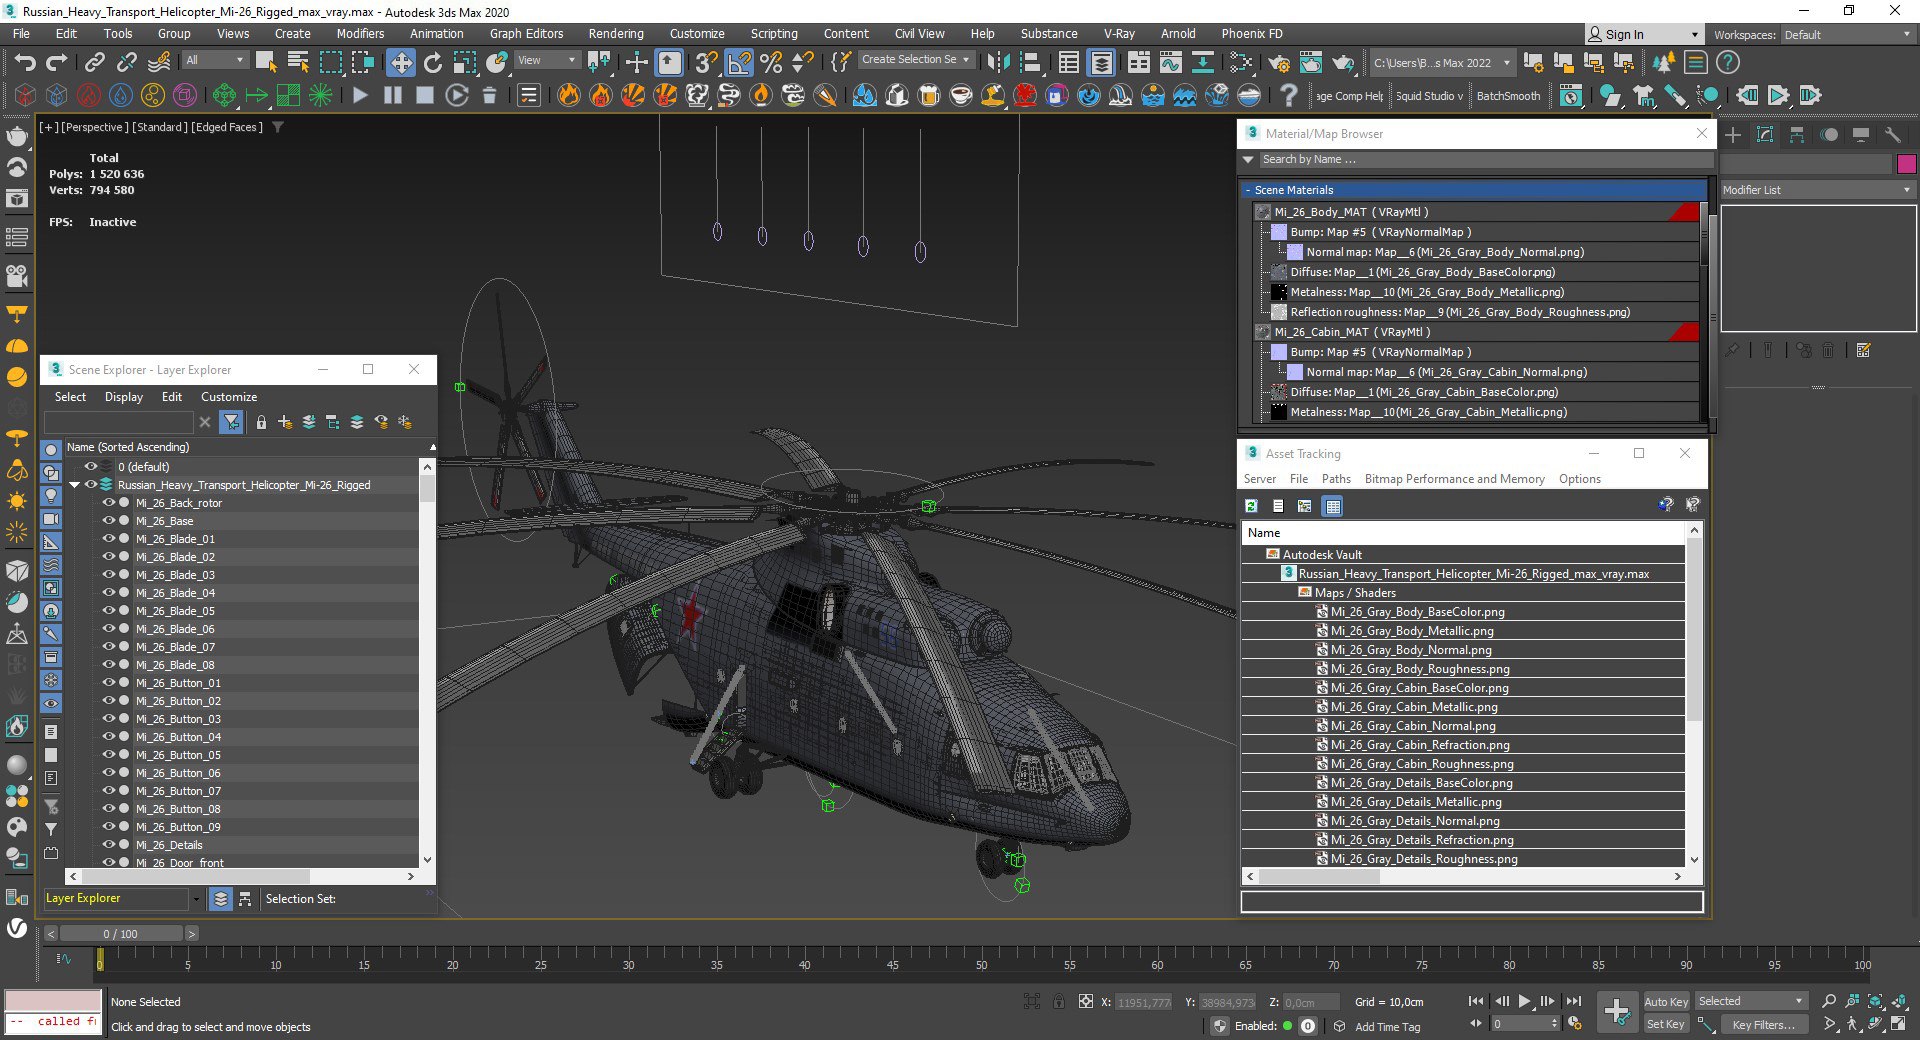The image size is (1920, 1040).
Task: Click Refresh icon in Asset Tracking
Action: 1251,506
